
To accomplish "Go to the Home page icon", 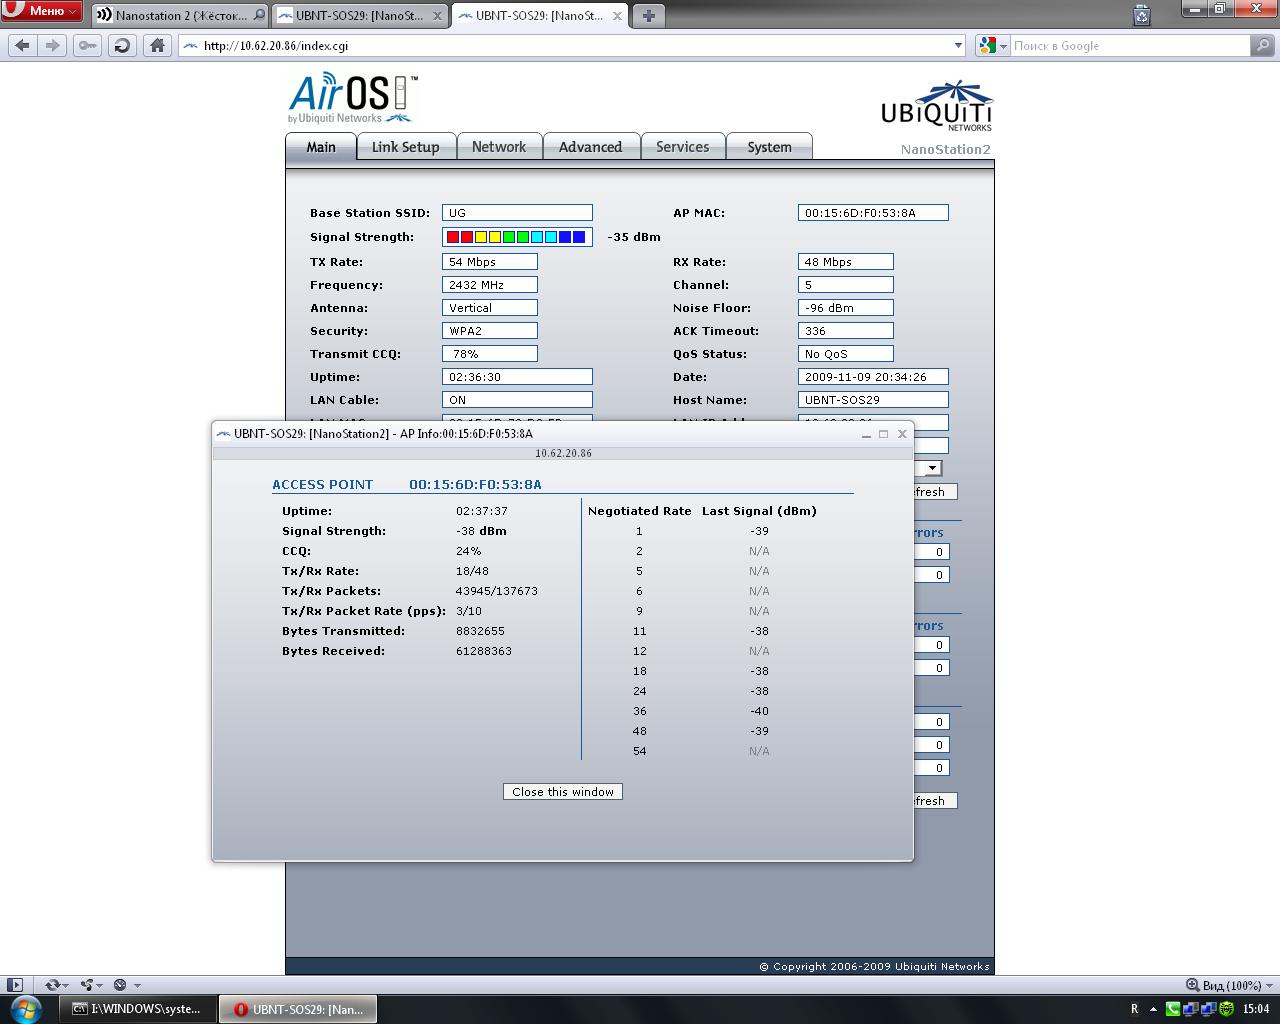I will pos(157,45).
